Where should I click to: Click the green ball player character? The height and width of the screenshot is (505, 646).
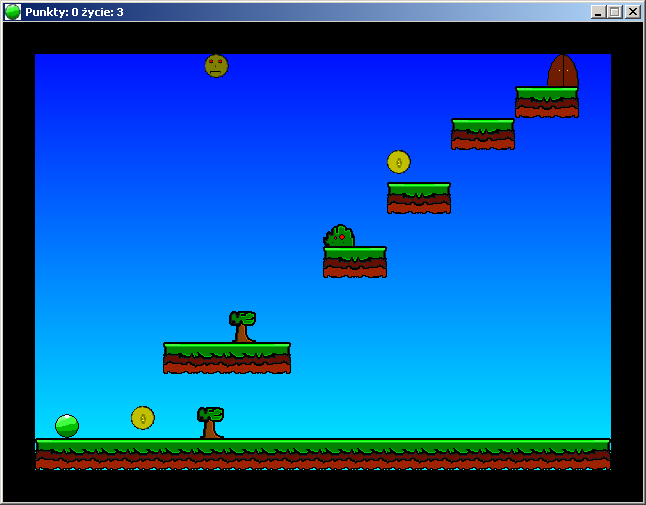pyautogui.click(x=67, y=426)
